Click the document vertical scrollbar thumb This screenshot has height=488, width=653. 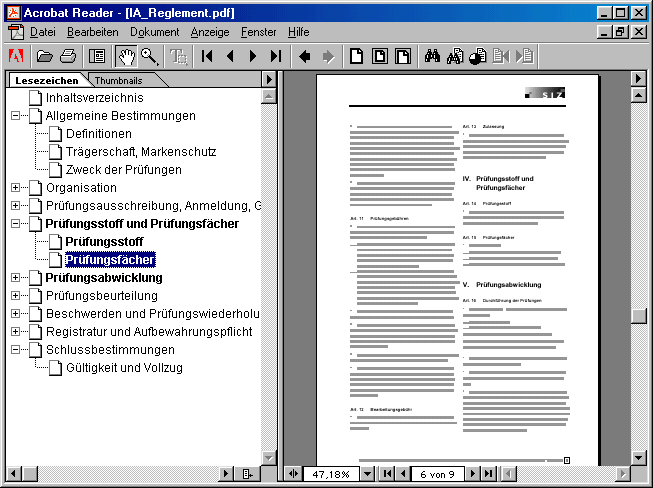pyautogui.click(x=638, y=315)
